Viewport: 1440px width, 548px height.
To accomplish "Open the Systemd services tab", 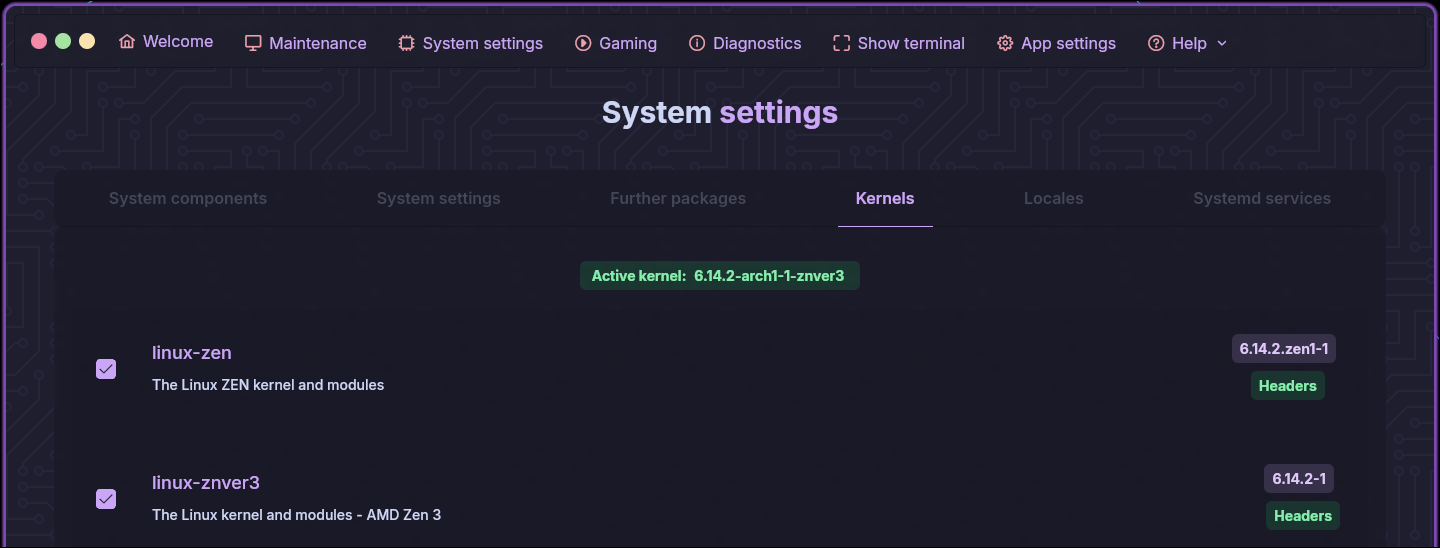I will [x=1262, y=198].
